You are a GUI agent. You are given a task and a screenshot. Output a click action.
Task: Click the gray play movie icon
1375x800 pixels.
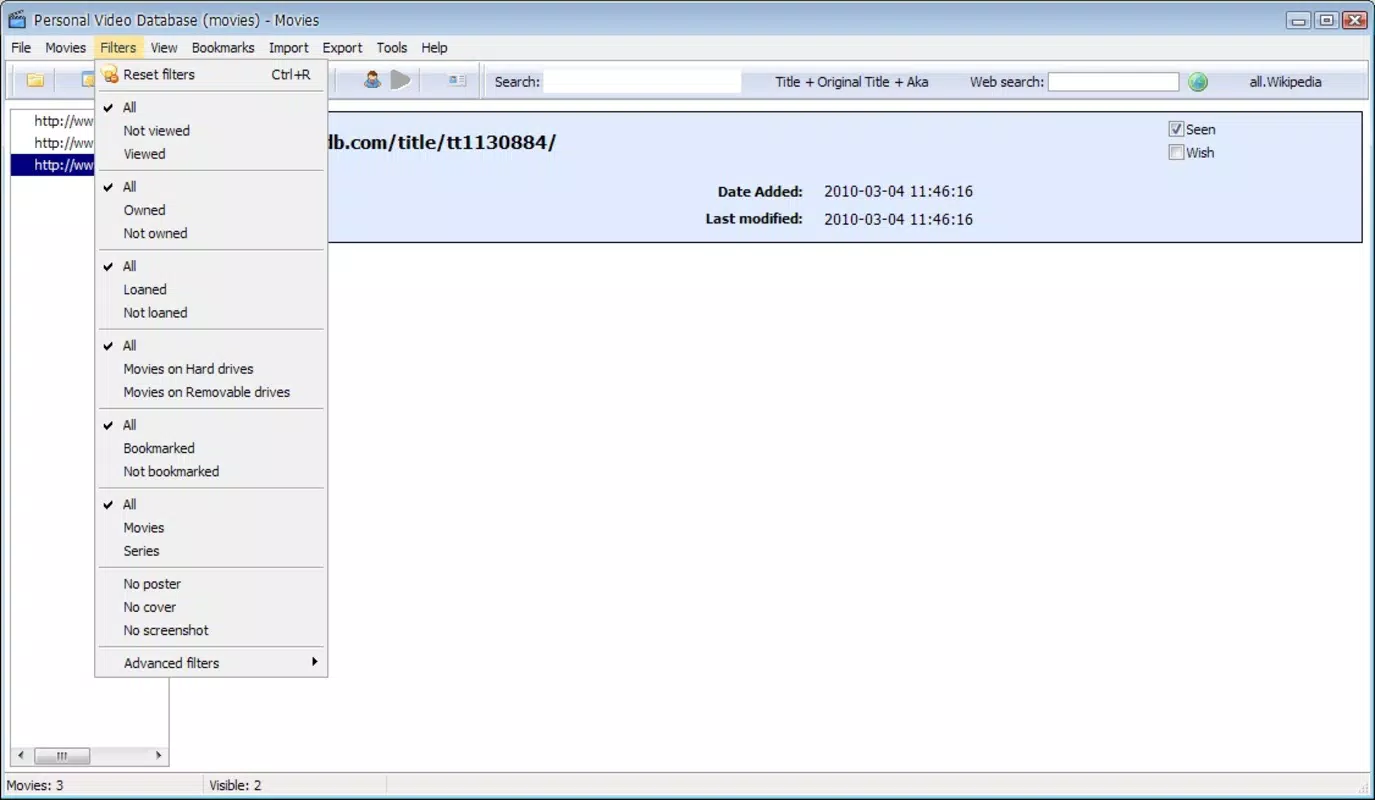[x=401, y=81]
